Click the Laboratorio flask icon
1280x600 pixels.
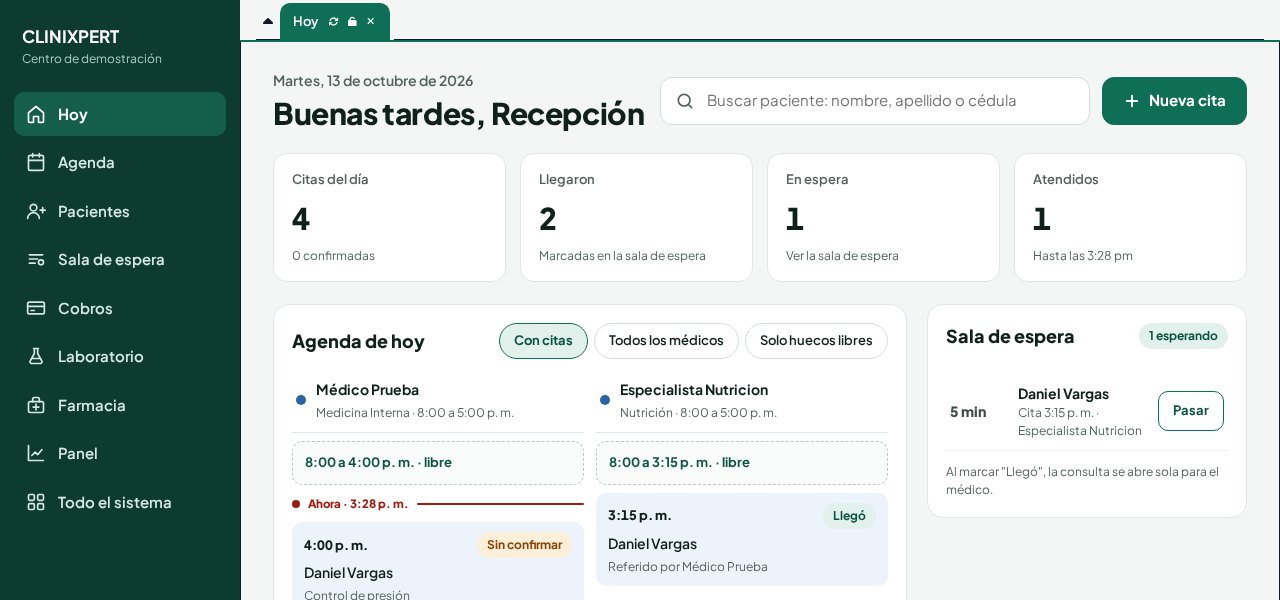tap(36, 356)
